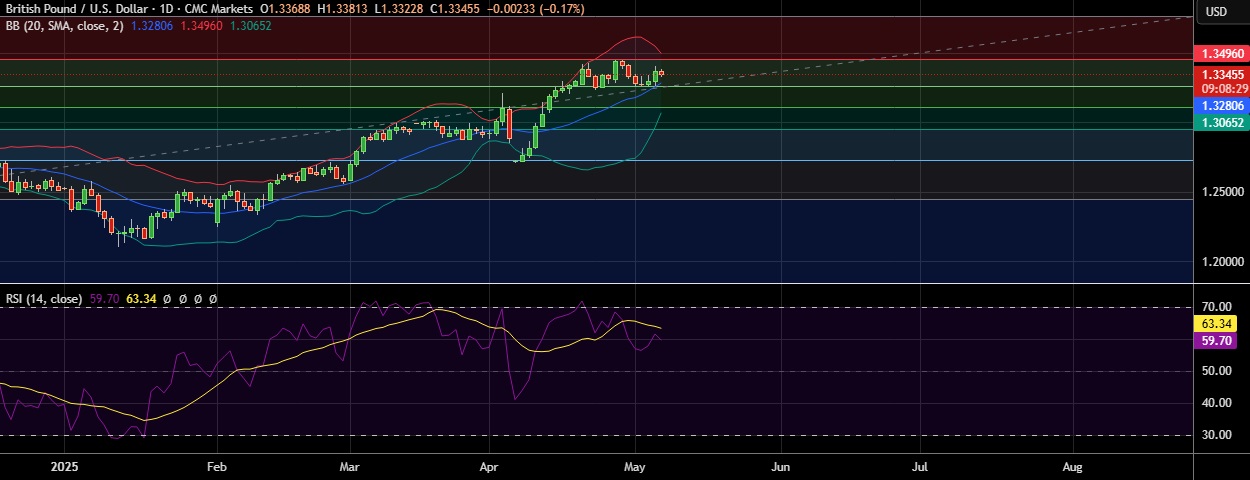Click the 1.25000 level on the price scale
This screenshot has height=480, width=1250.
pyautogui.click(x=1222, y=192)
